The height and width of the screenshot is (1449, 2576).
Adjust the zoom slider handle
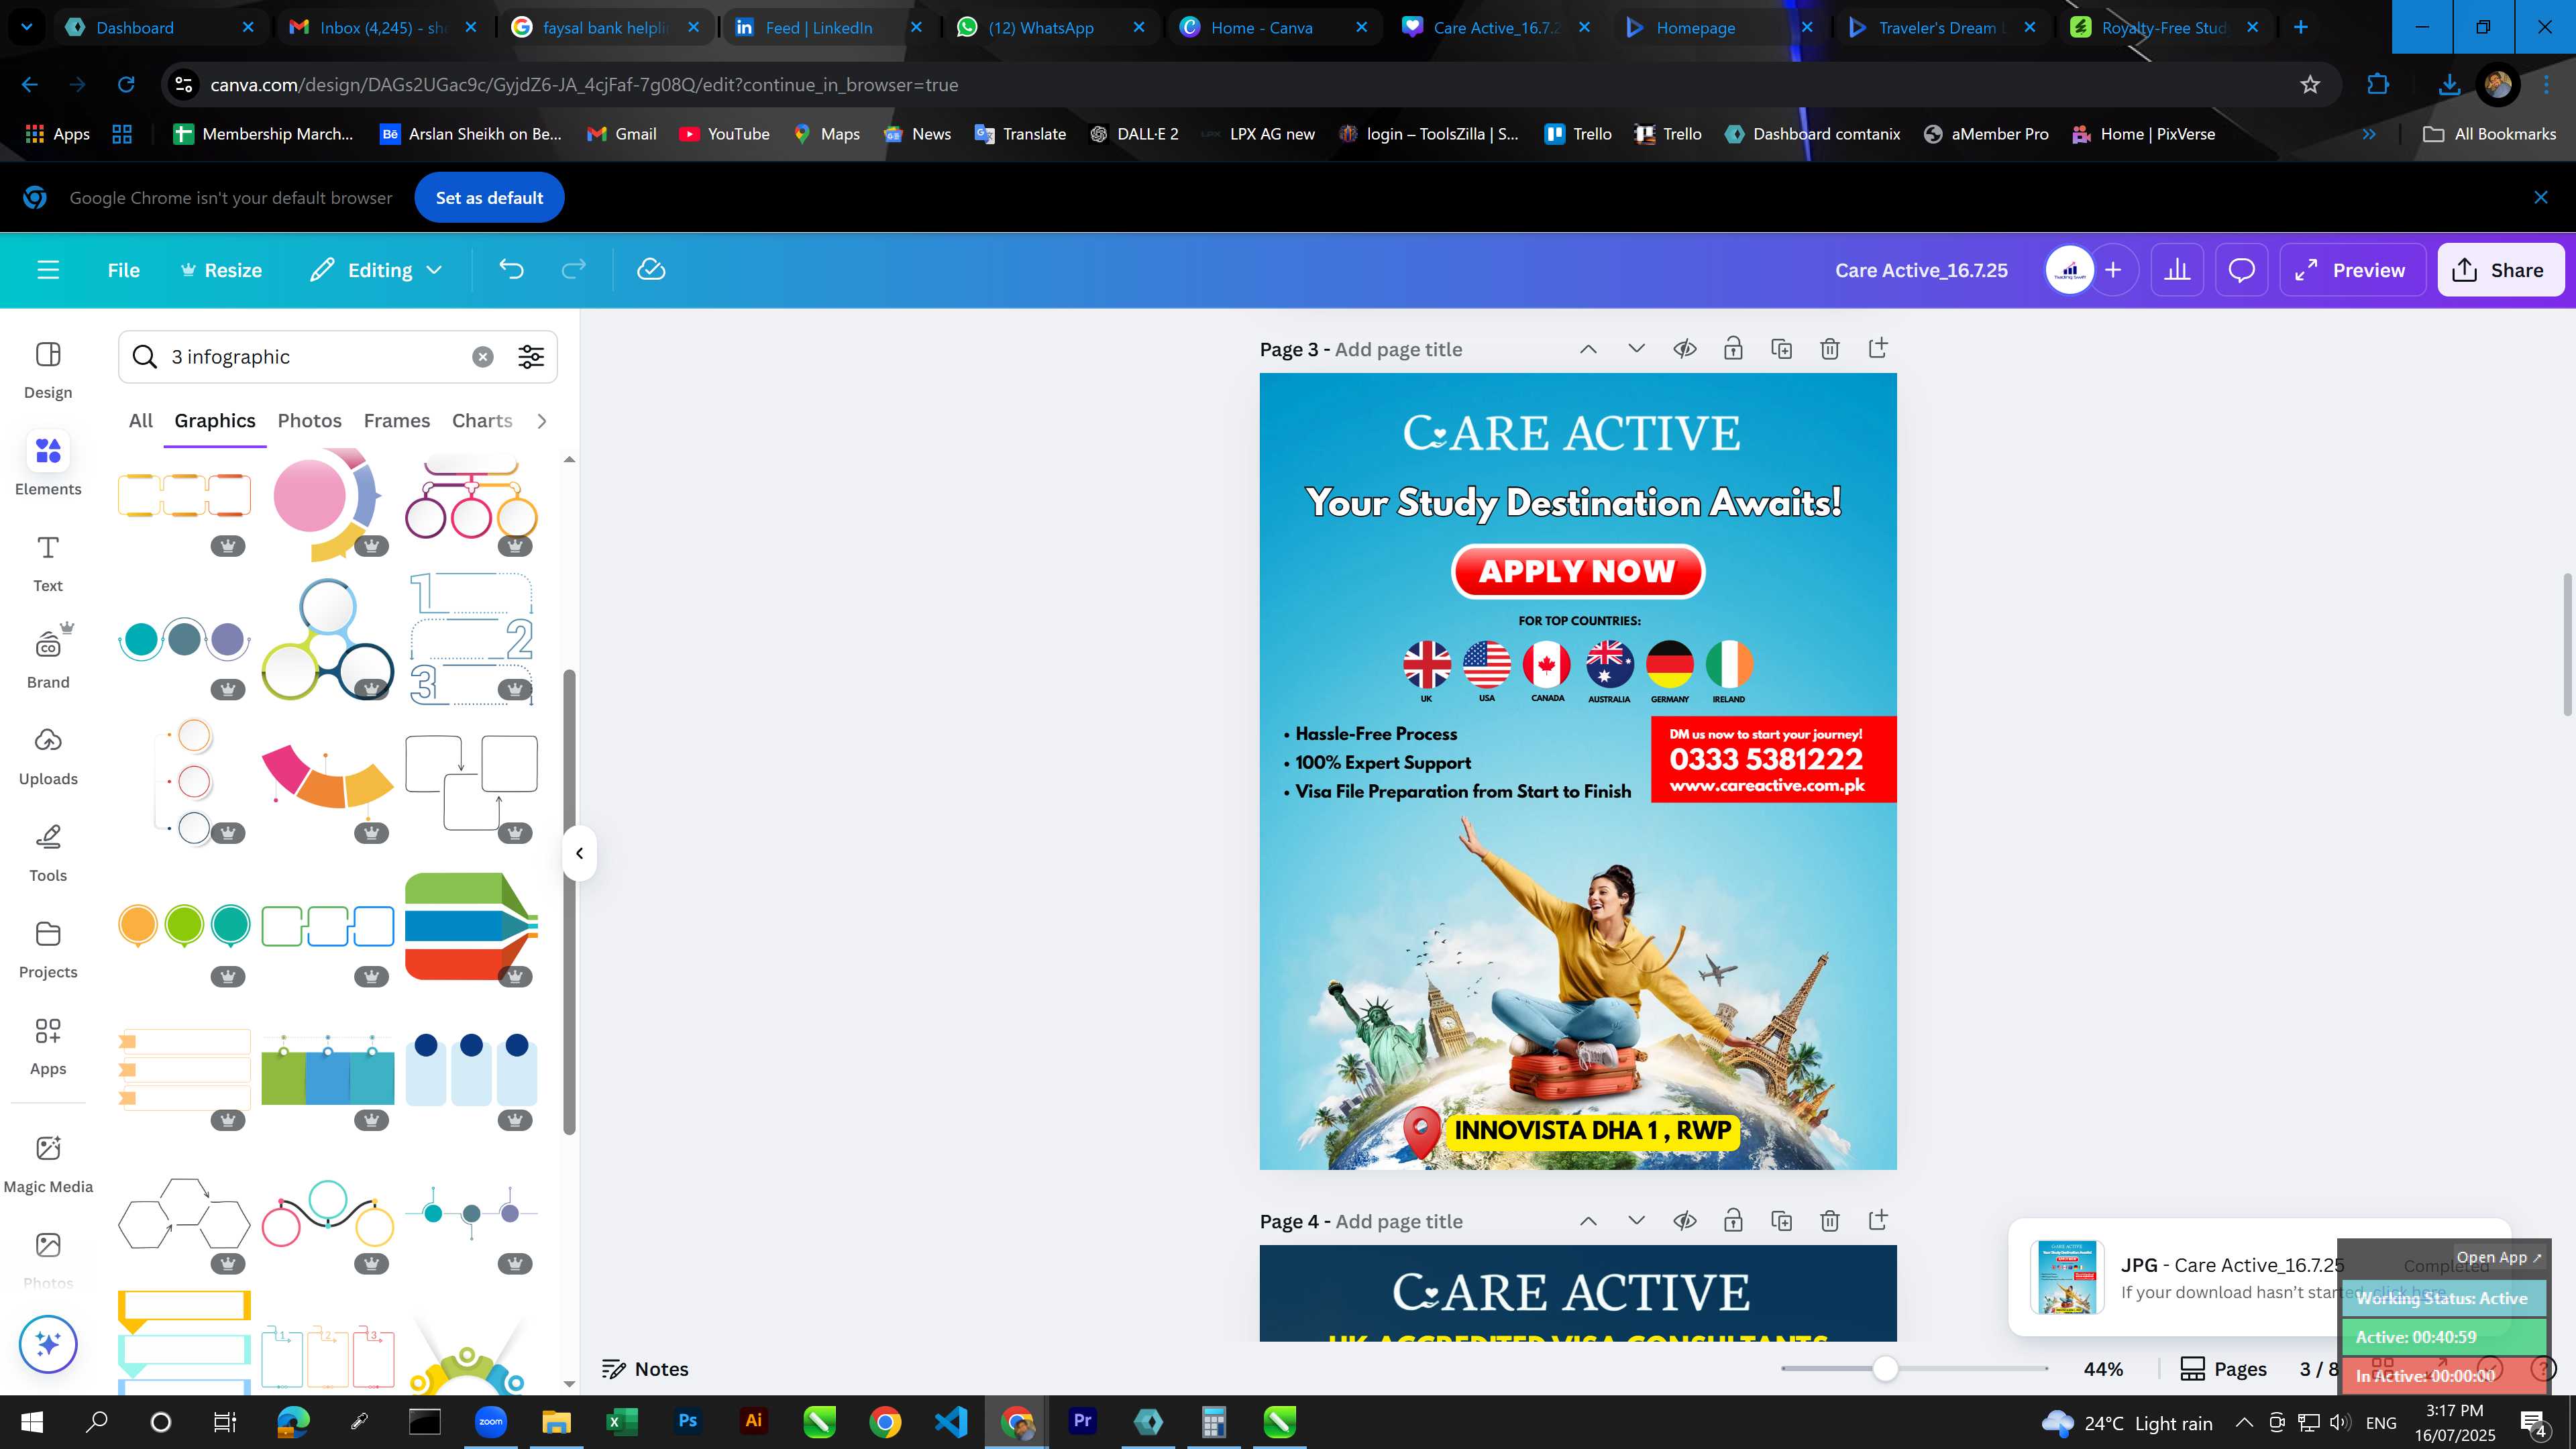pyautogui.click(x=1885, y=1369)
